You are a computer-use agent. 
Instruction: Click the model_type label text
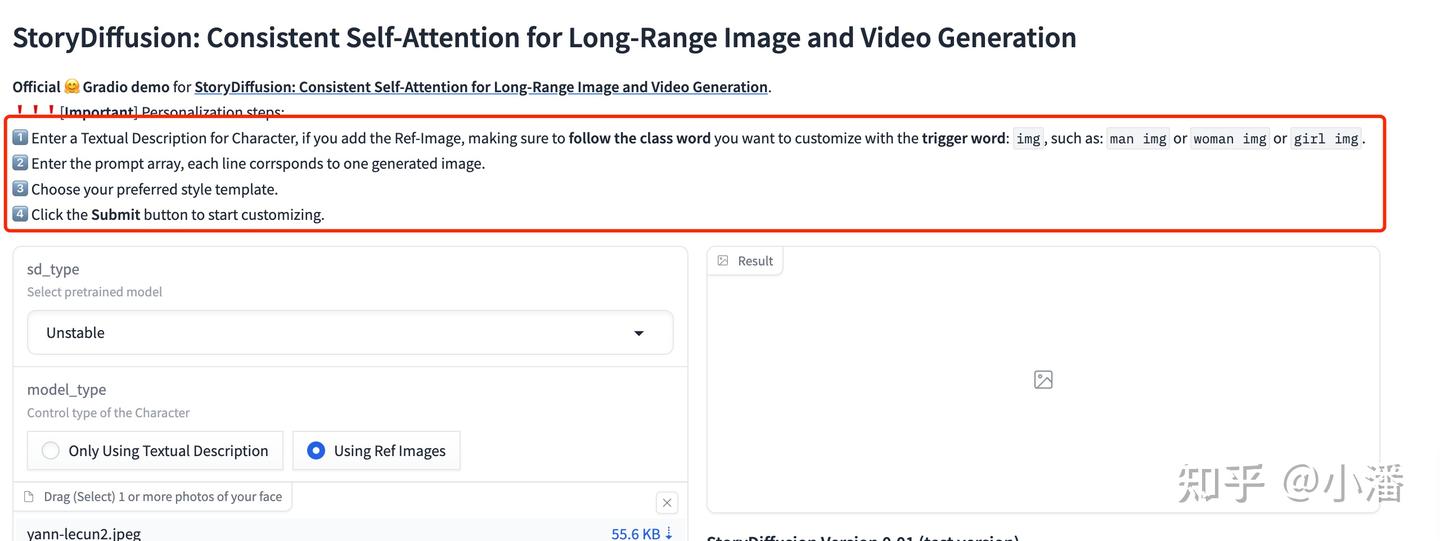[66, 390]
